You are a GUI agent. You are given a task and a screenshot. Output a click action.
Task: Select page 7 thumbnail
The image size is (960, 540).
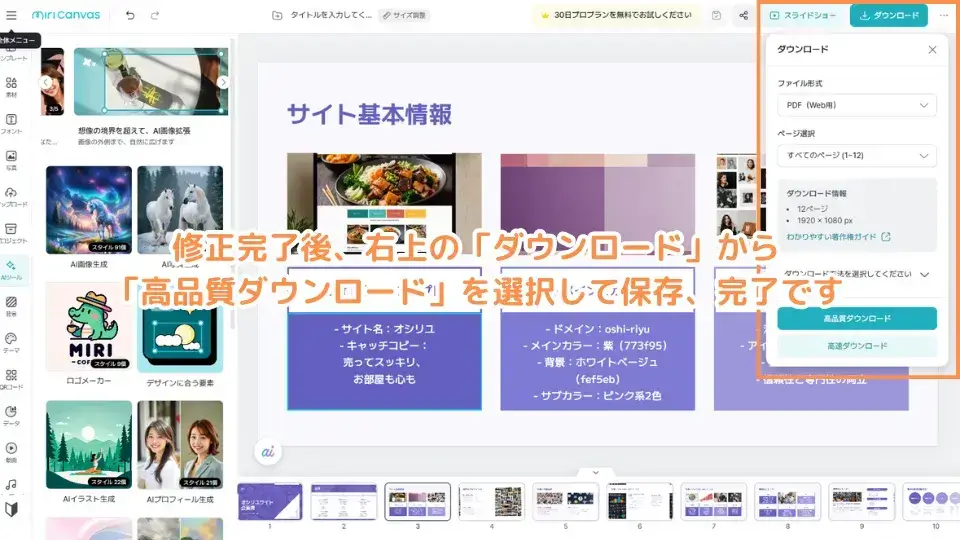[714, 501]
